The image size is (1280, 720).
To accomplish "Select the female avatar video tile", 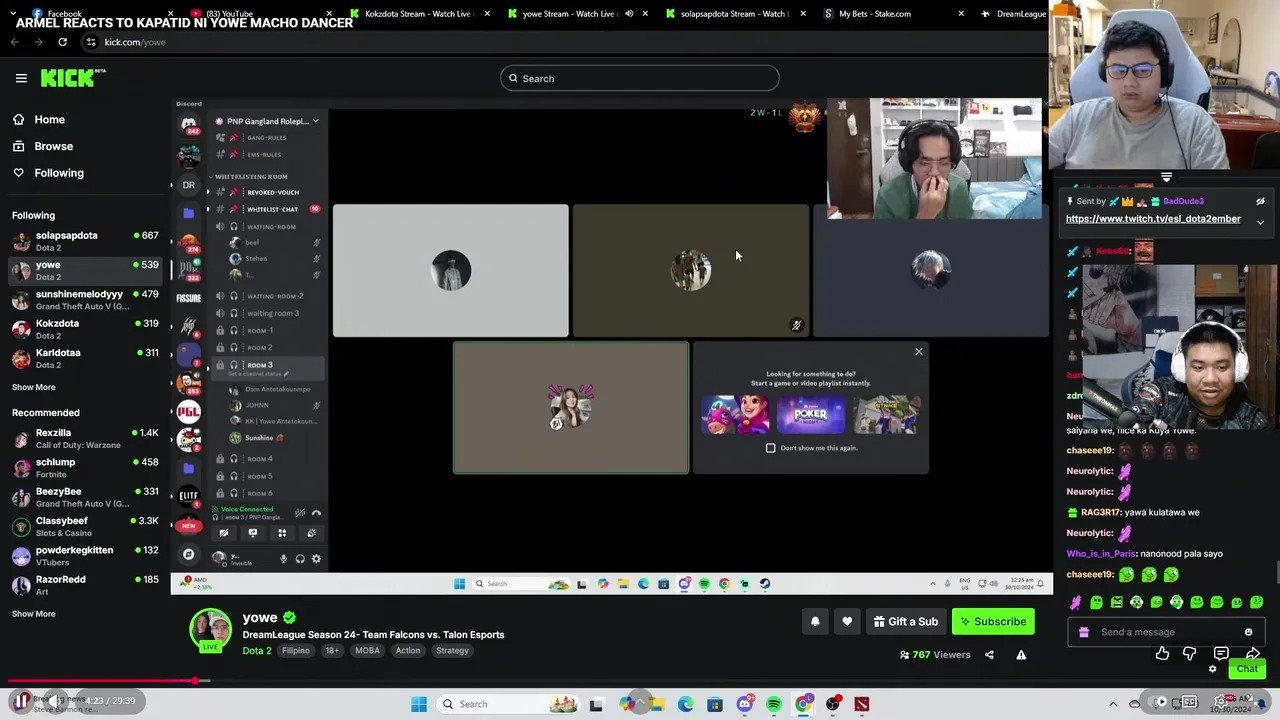I will click(571, 408).
